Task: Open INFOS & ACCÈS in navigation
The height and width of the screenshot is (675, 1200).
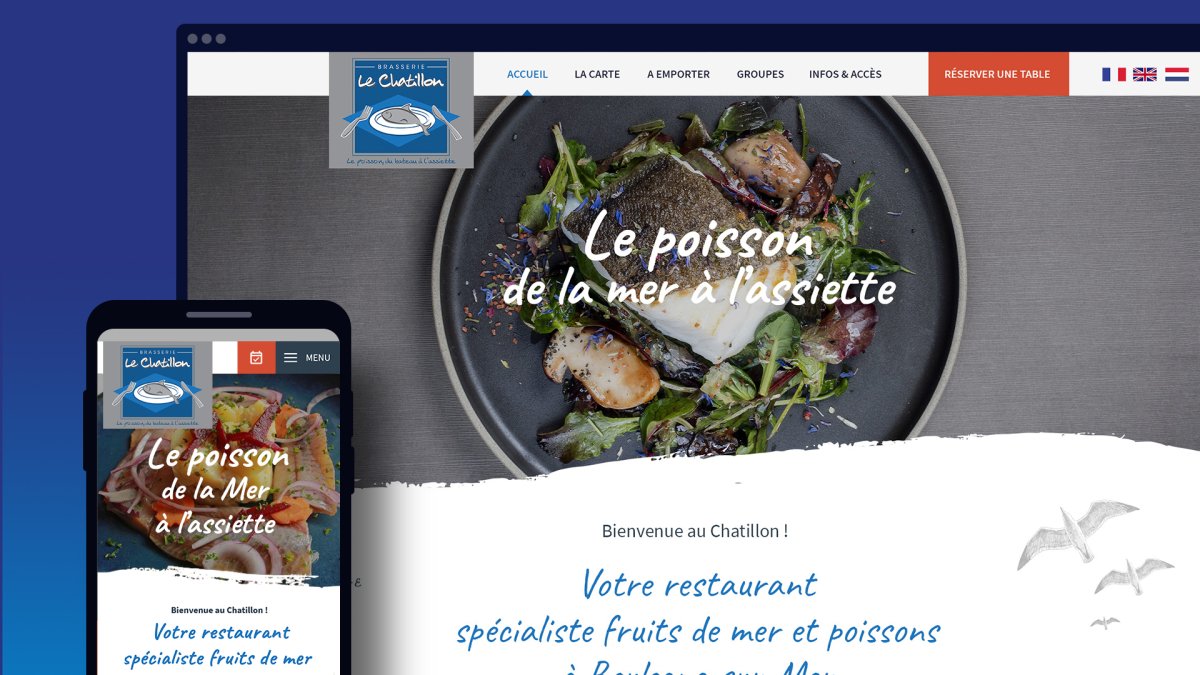Action: click(x=845, y=74)
